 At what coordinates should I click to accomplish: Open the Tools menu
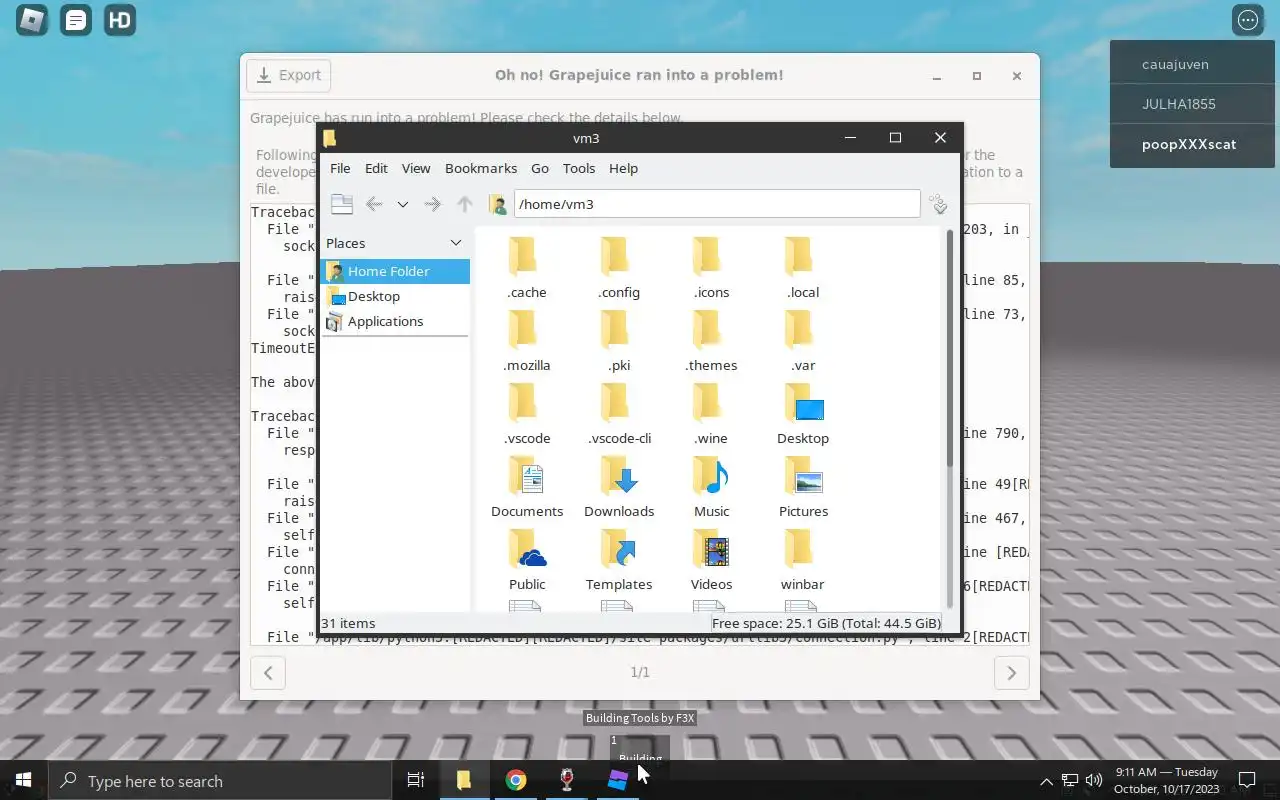pyautogui.click(x=579, y=168)
